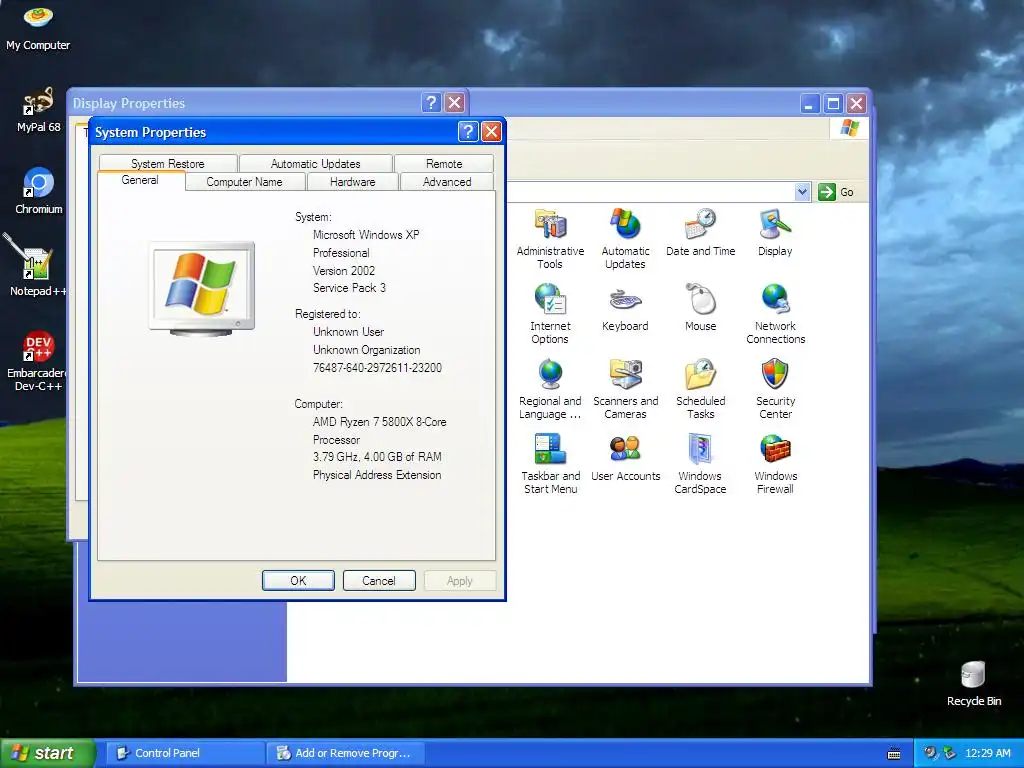Switch to the System Restore tab
The width and height of the screenshot is (1024, 768).
pyautogui.click(x=168, y=163)
